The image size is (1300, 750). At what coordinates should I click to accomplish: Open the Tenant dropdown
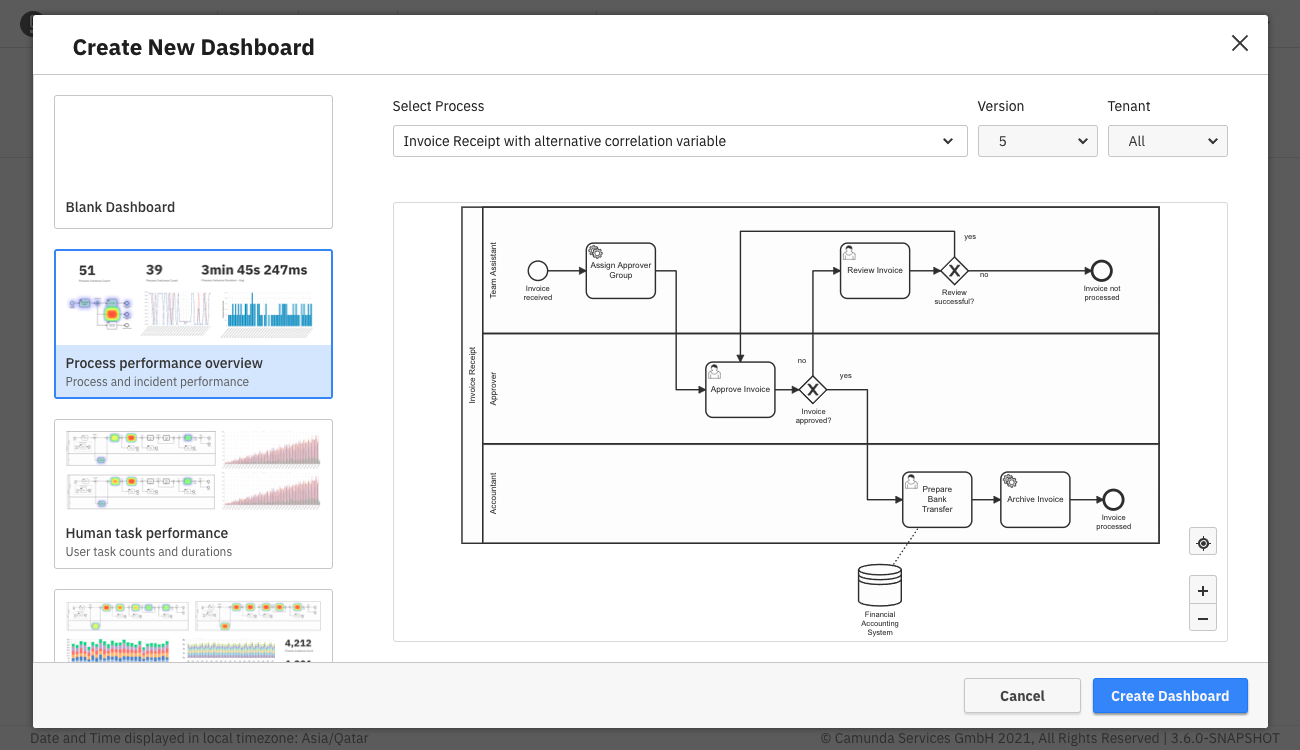1167,141
